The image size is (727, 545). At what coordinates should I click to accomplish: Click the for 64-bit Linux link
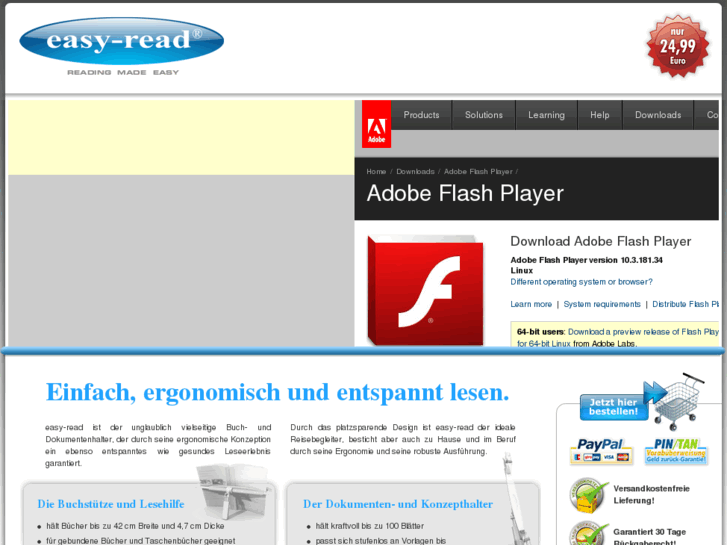click(543, 344)
